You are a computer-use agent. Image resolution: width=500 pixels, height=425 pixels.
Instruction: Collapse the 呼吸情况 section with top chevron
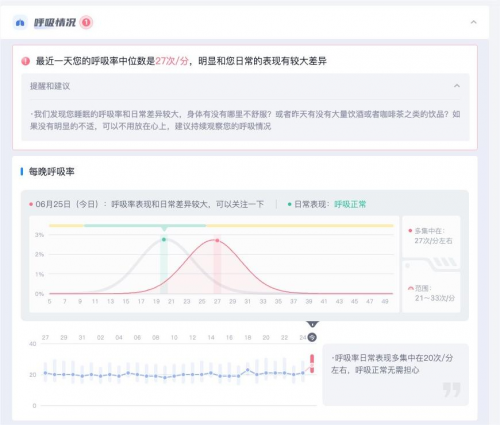click(x=473, y=22)
